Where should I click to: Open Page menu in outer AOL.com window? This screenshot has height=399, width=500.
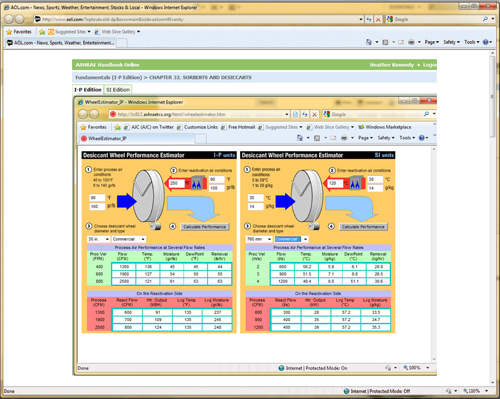tap(432, 42)
